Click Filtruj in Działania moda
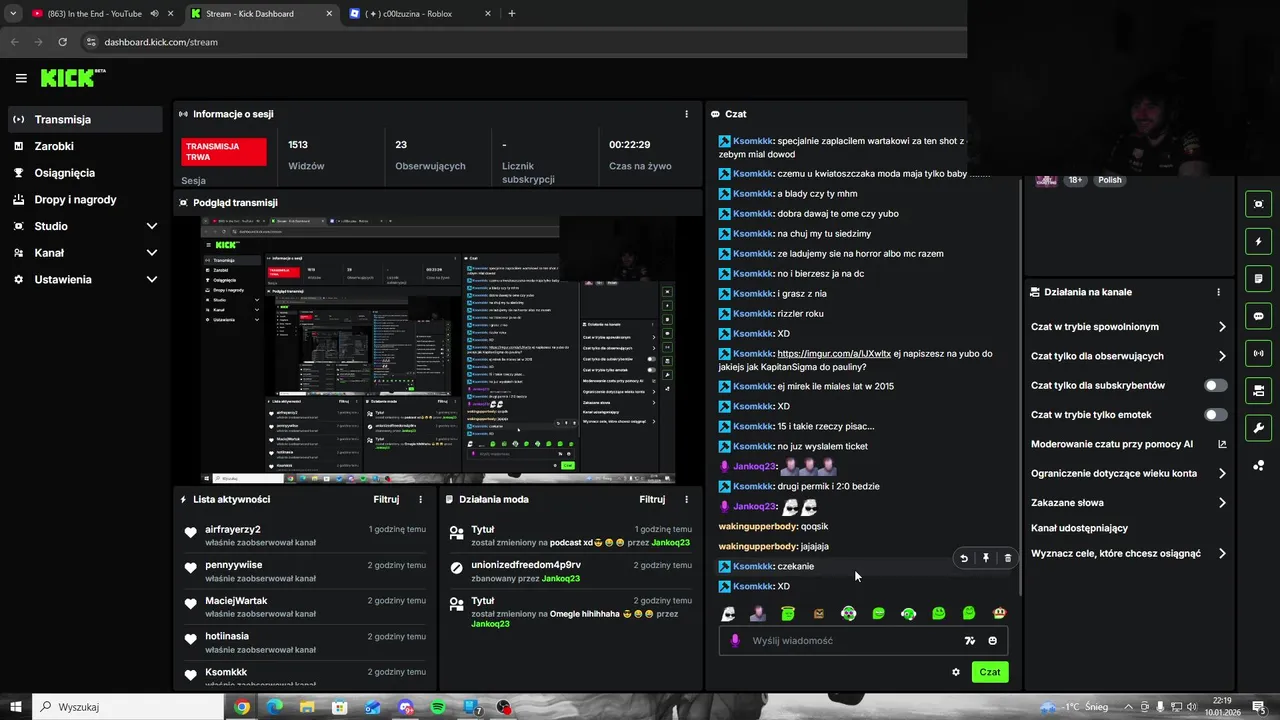This screenshot has width=1280, height=720. tap(652, 499)
